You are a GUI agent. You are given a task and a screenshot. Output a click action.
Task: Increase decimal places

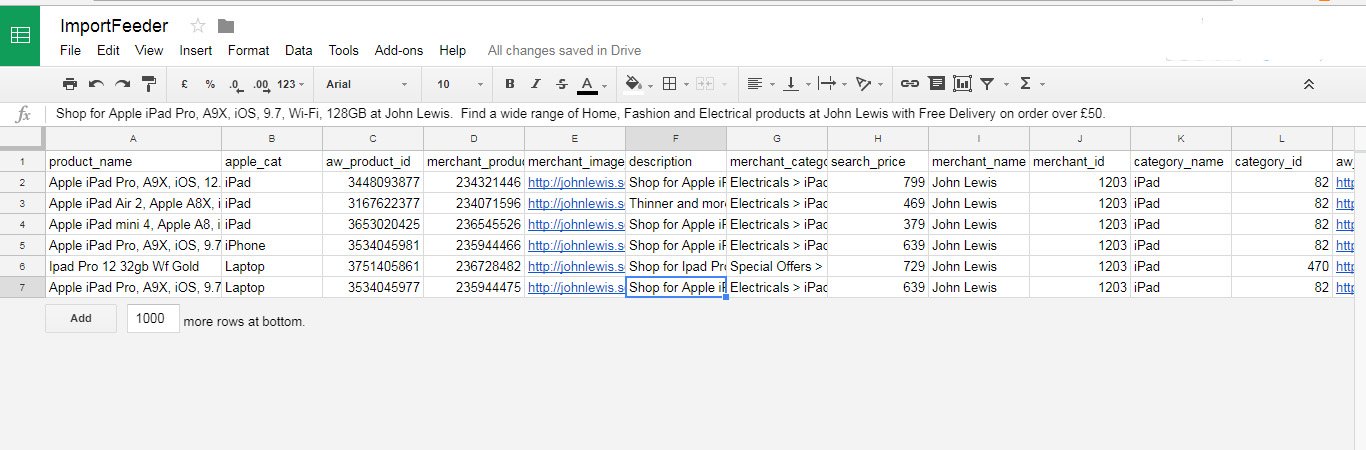(261, 84)
